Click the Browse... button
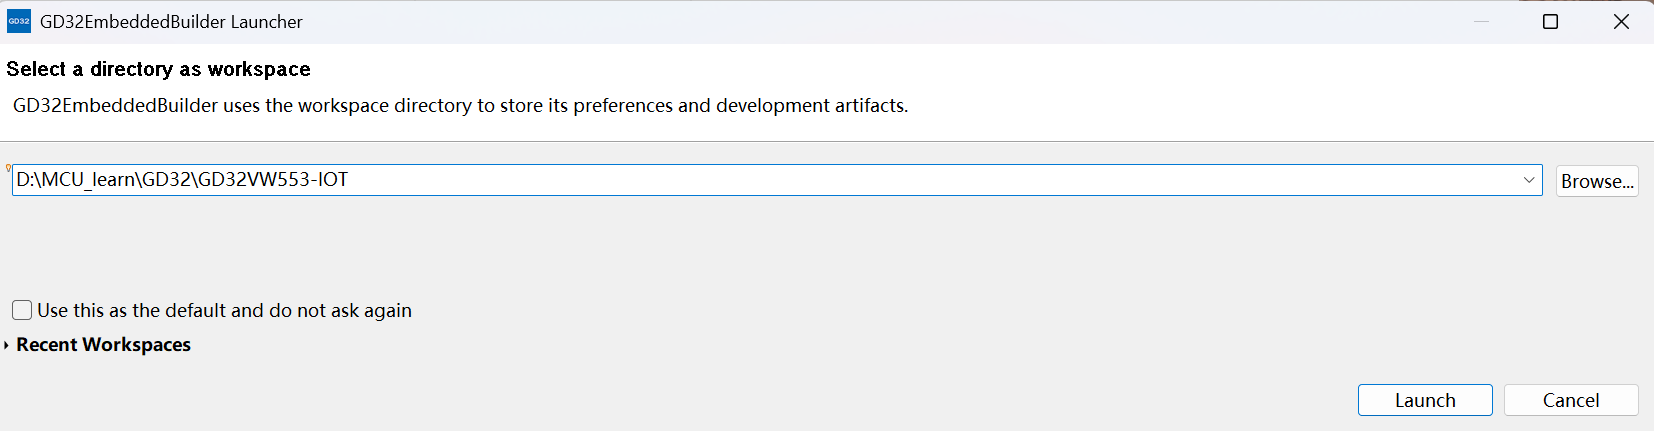Image resolution: width=1654 pixels, height=431 pixels. click(x=1597, y=181)
